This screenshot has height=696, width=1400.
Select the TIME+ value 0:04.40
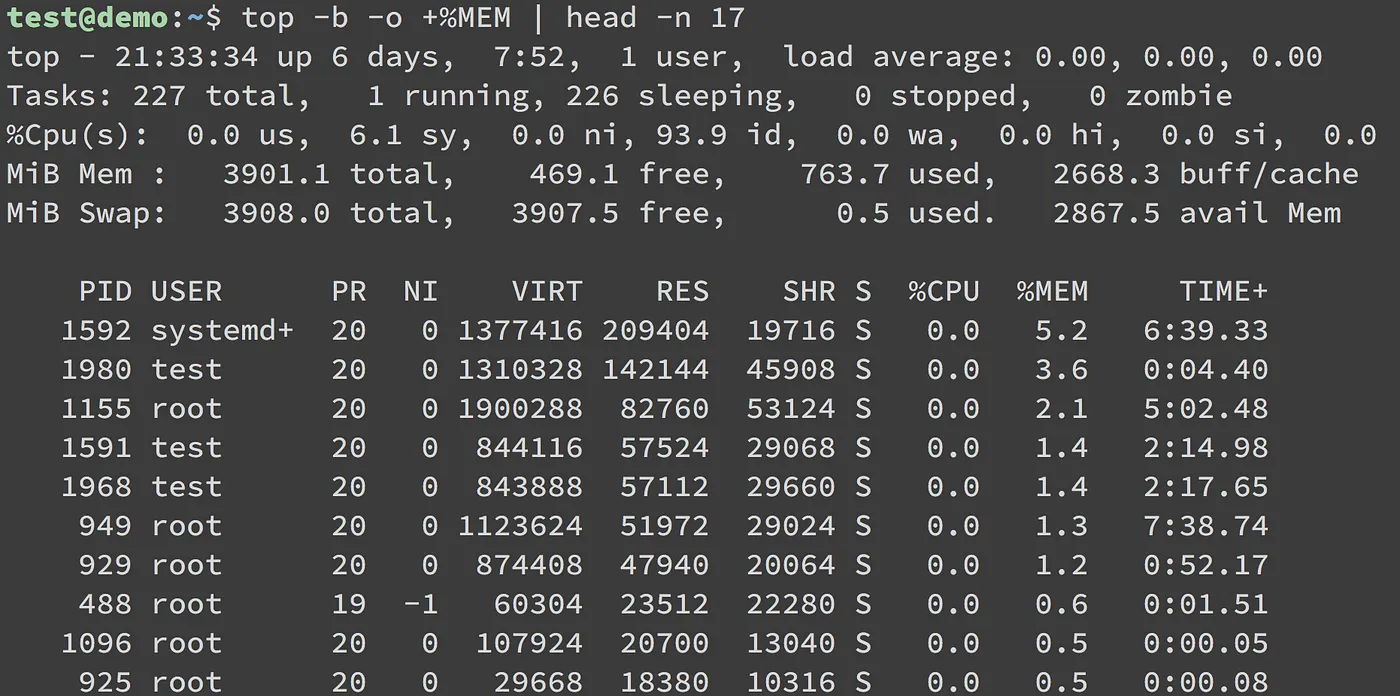pyautogui.click(x=1206, y=369)
